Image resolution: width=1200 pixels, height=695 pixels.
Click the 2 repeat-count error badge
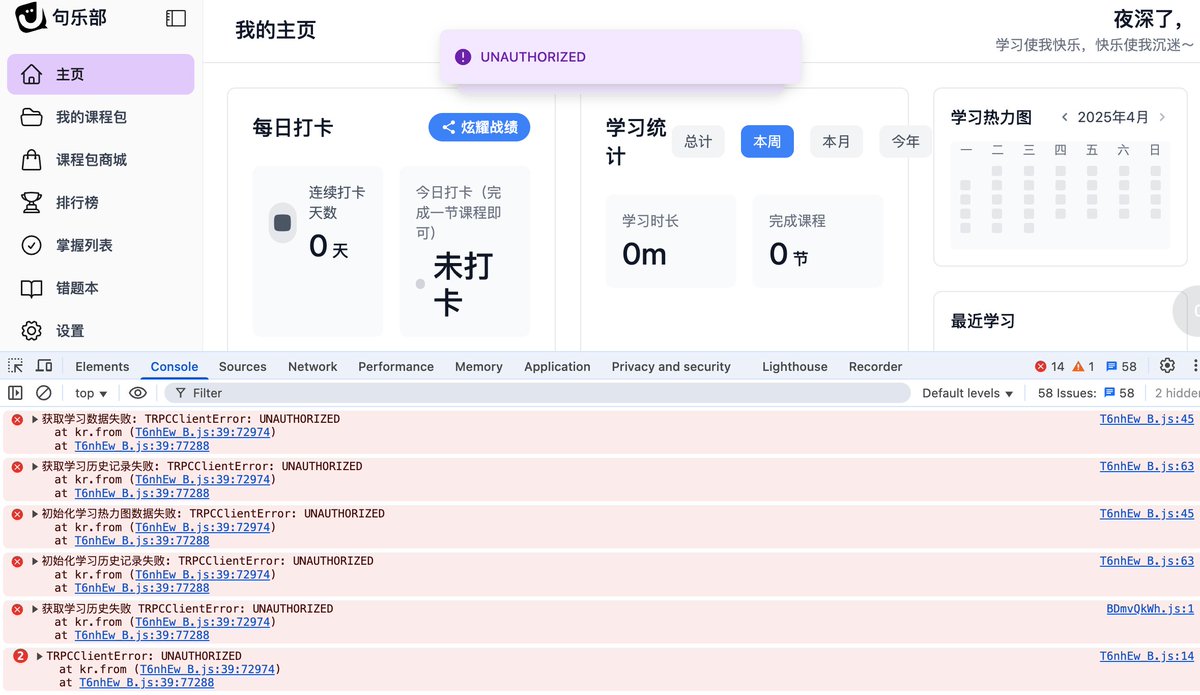click(20, 656)
